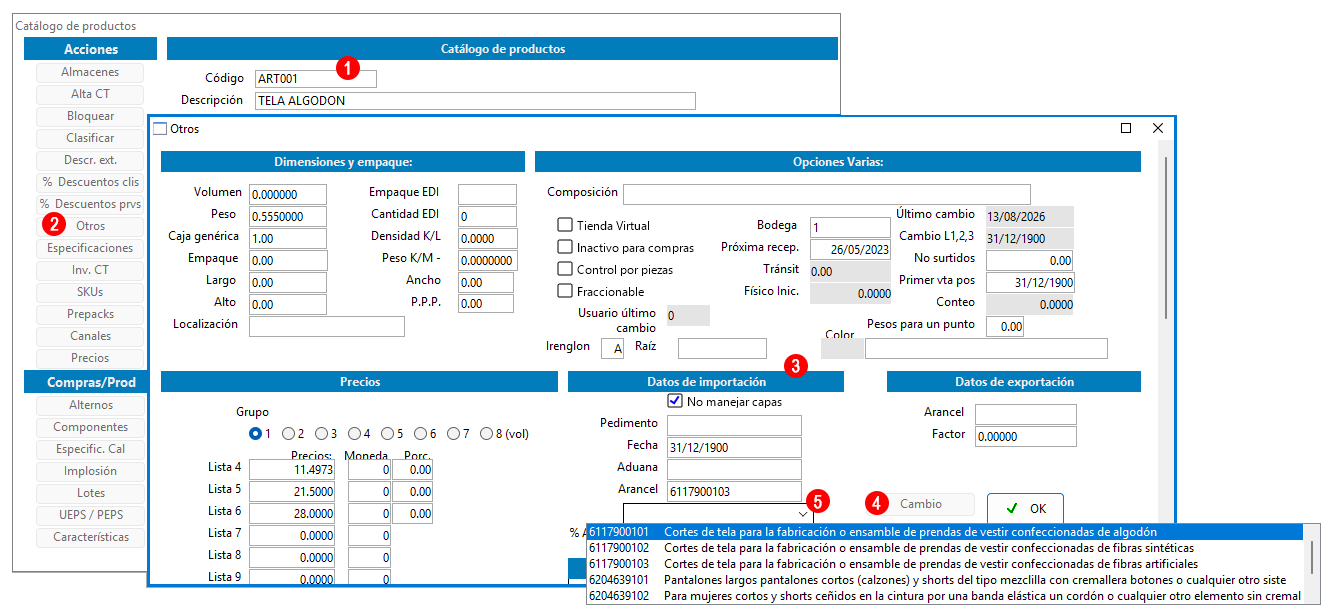The image size is (1339, 616).
Task: Expand the Arancel dropdown arrow
Action: (x=803, y=512)
